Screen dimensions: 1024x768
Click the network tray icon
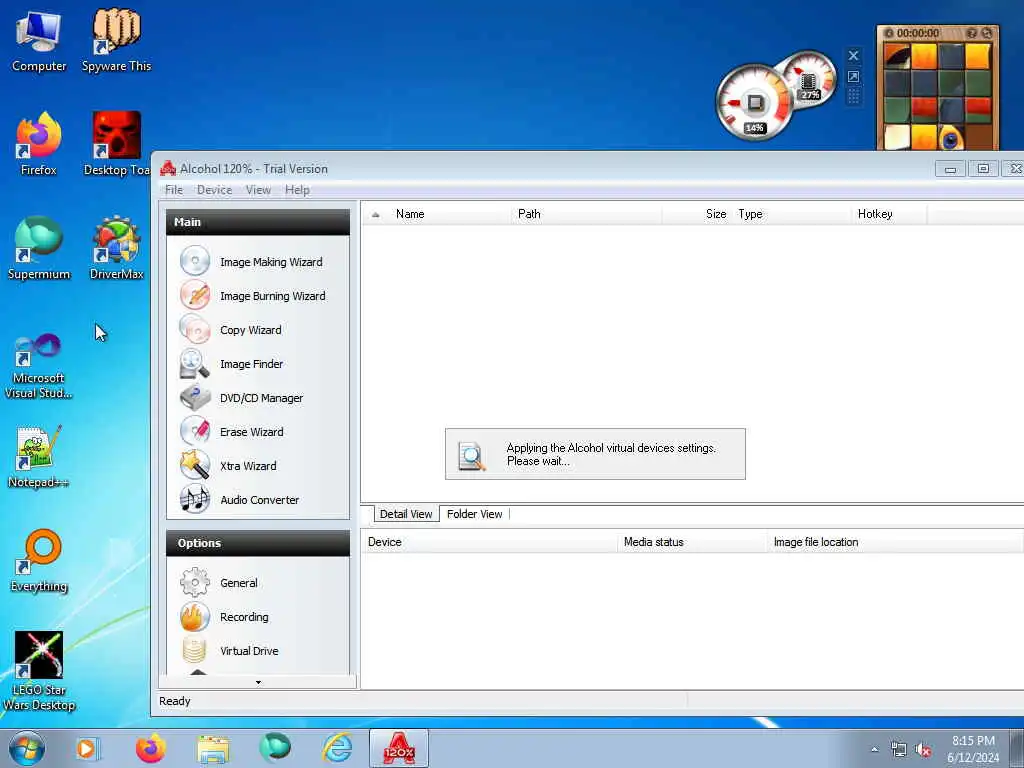pyautogui.click(x=899, y=749)
